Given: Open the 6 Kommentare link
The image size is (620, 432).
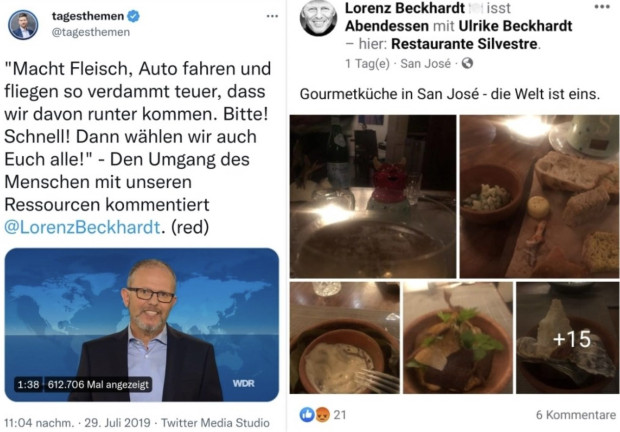Looking at the screenshot, I should coord(576,415).
